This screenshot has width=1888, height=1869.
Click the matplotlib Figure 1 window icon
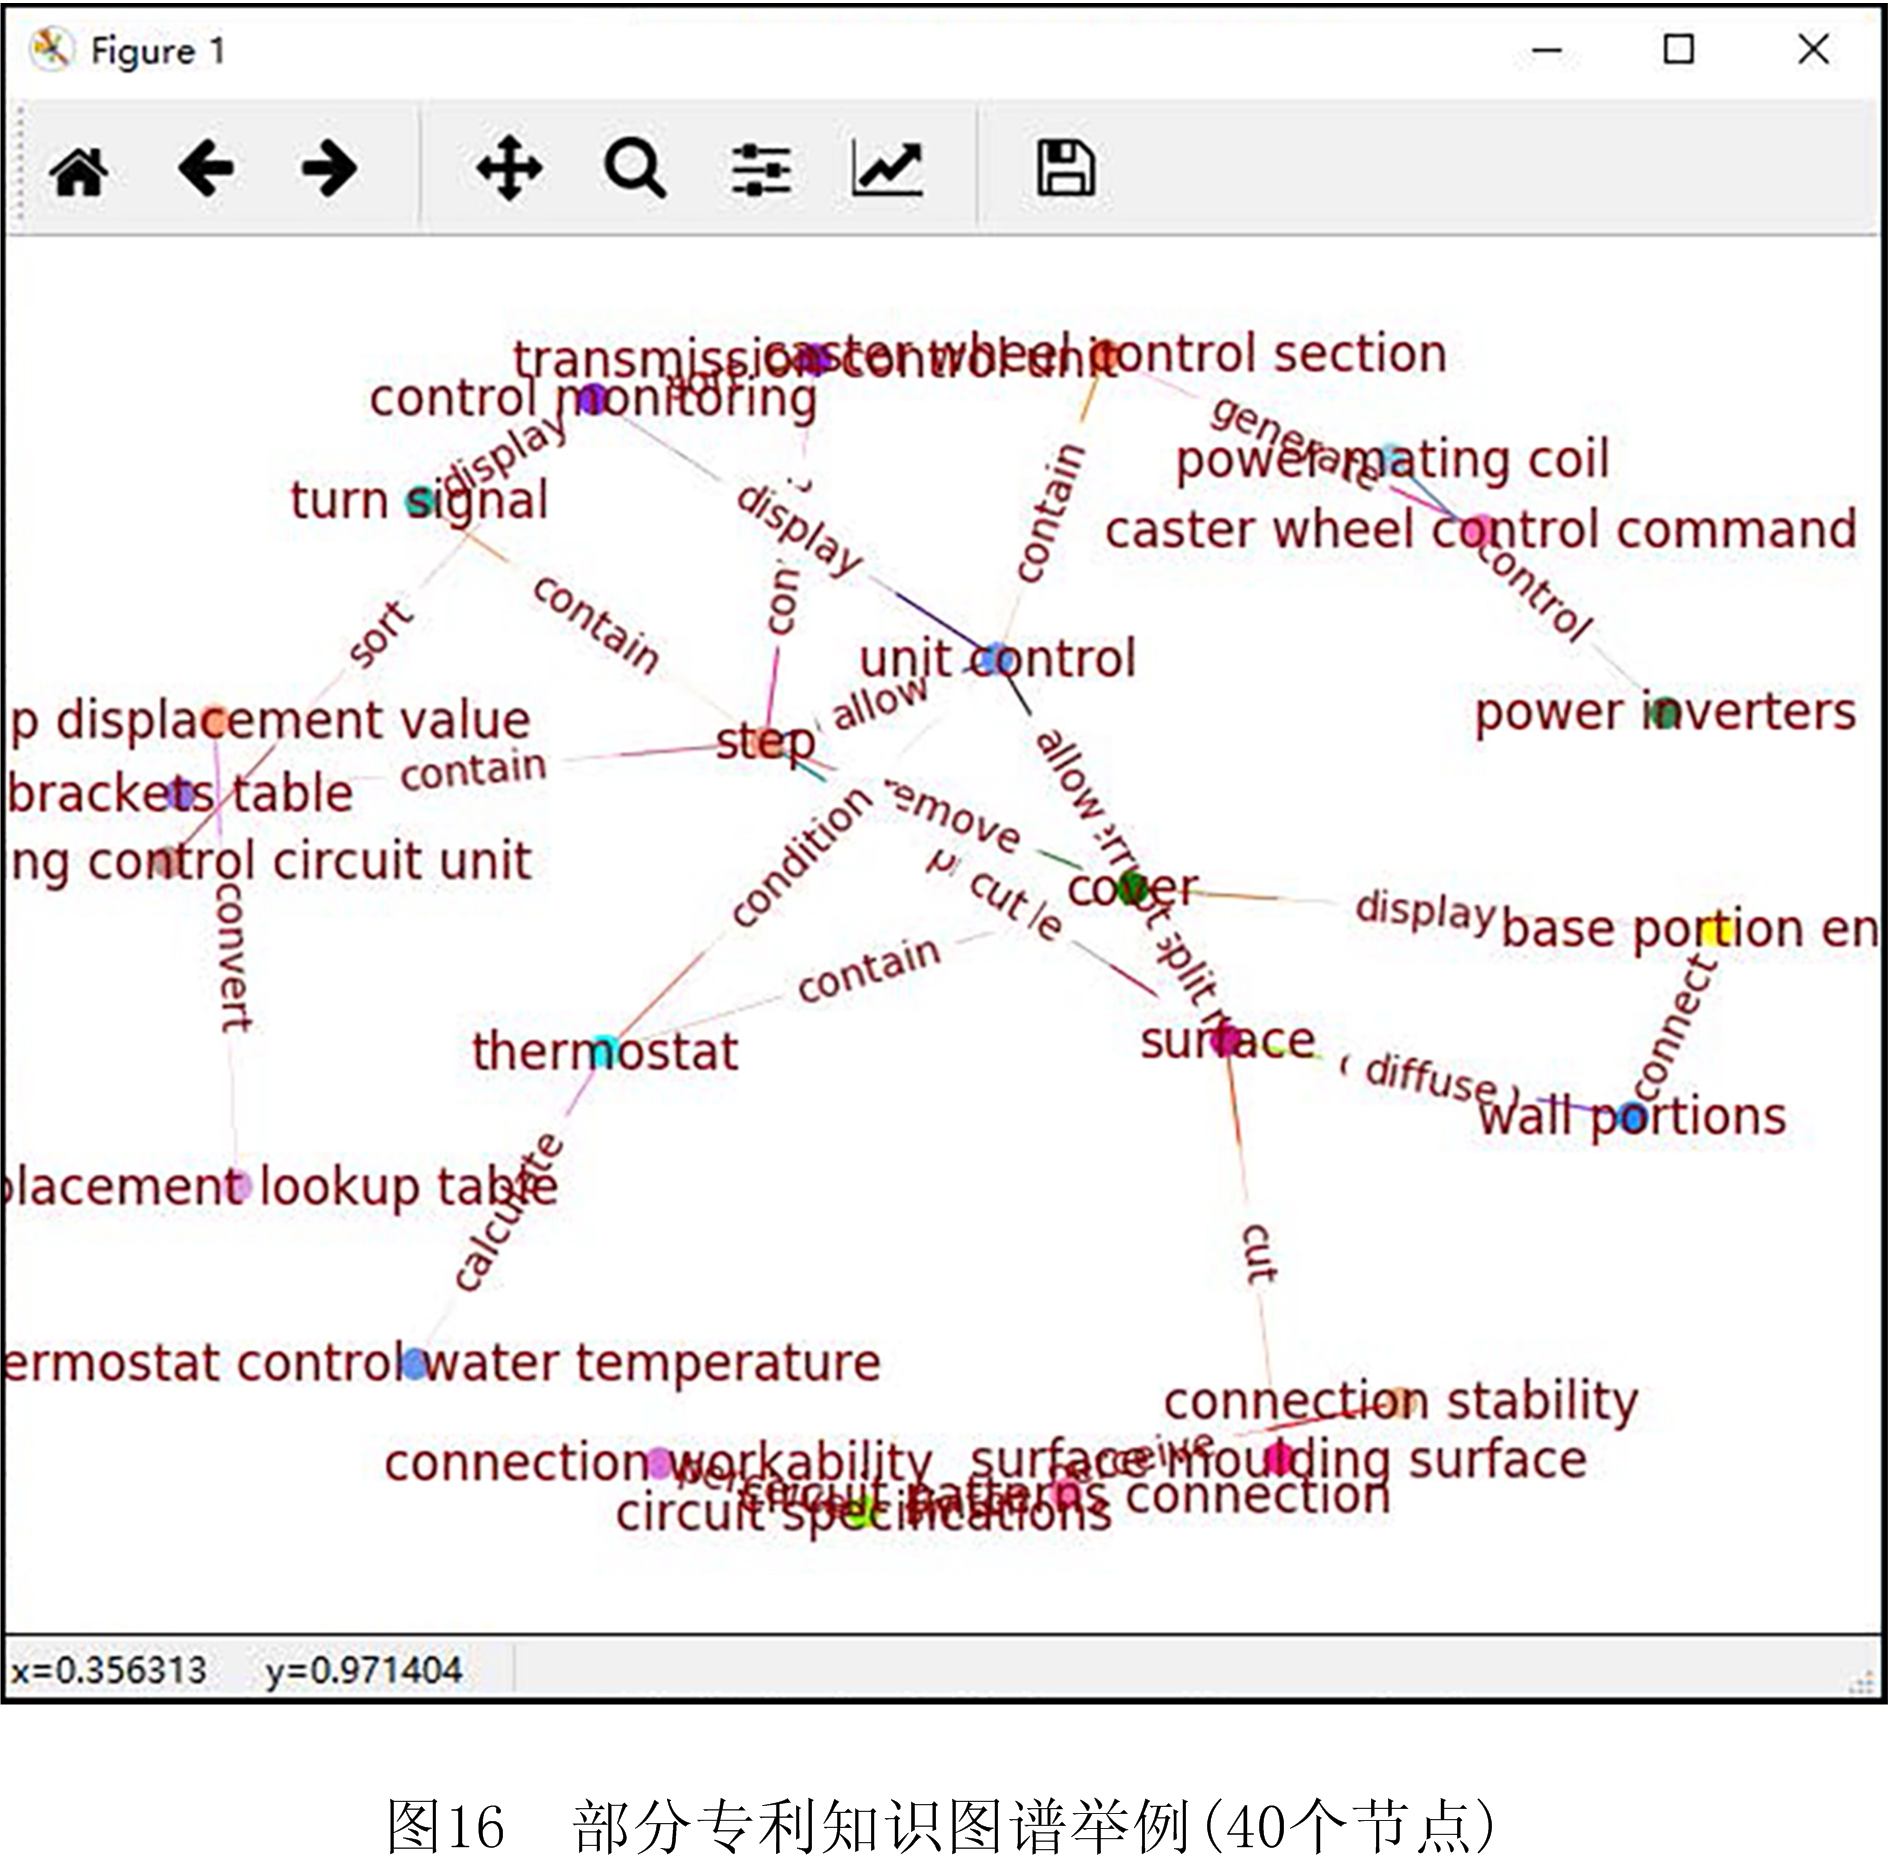point(50,50)
